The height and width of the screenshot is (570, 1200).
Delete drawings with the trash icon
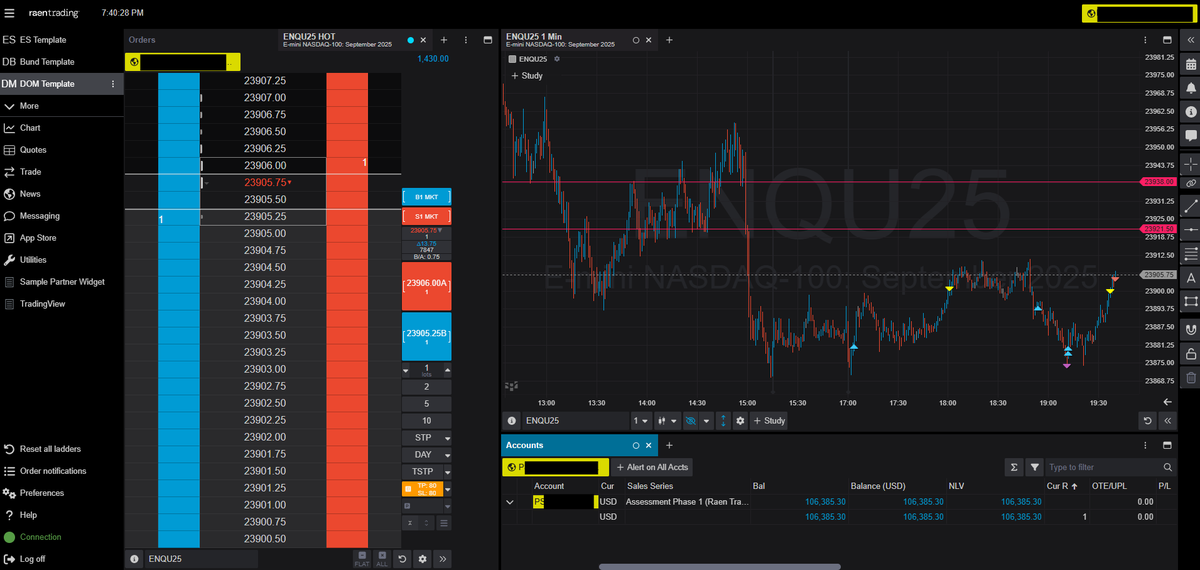coord(1191,377)
